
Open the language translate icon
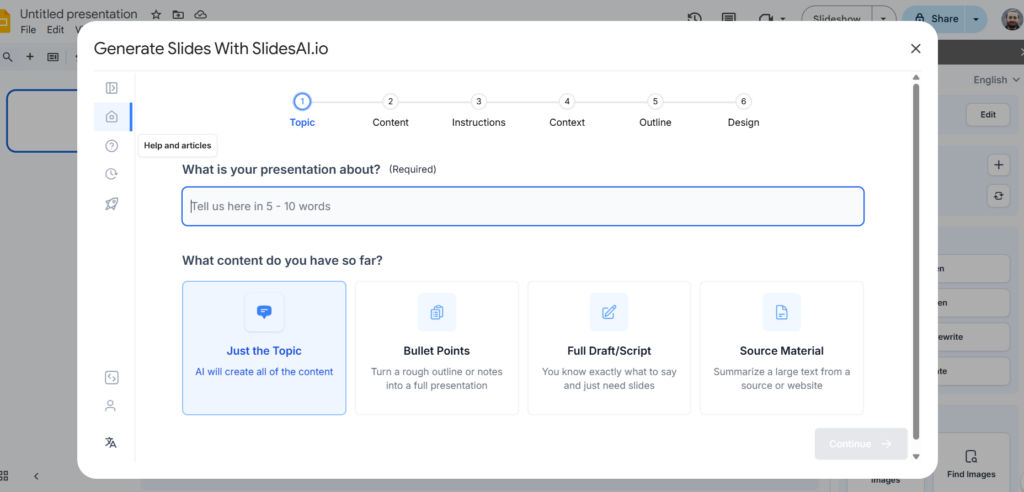click(111, 442)
